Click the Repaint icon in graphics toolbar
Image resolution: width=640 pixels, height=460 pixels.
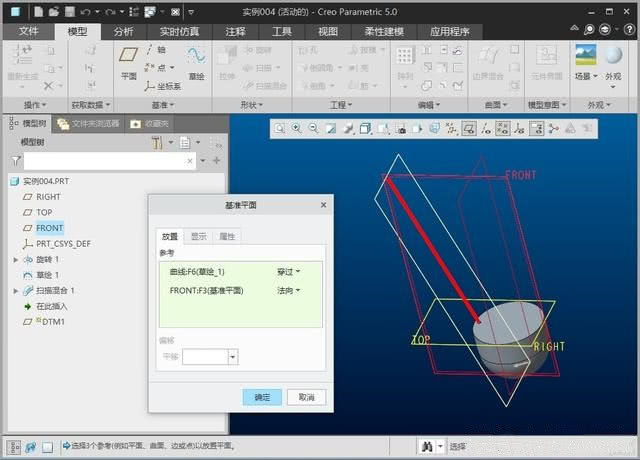point(331,129)
